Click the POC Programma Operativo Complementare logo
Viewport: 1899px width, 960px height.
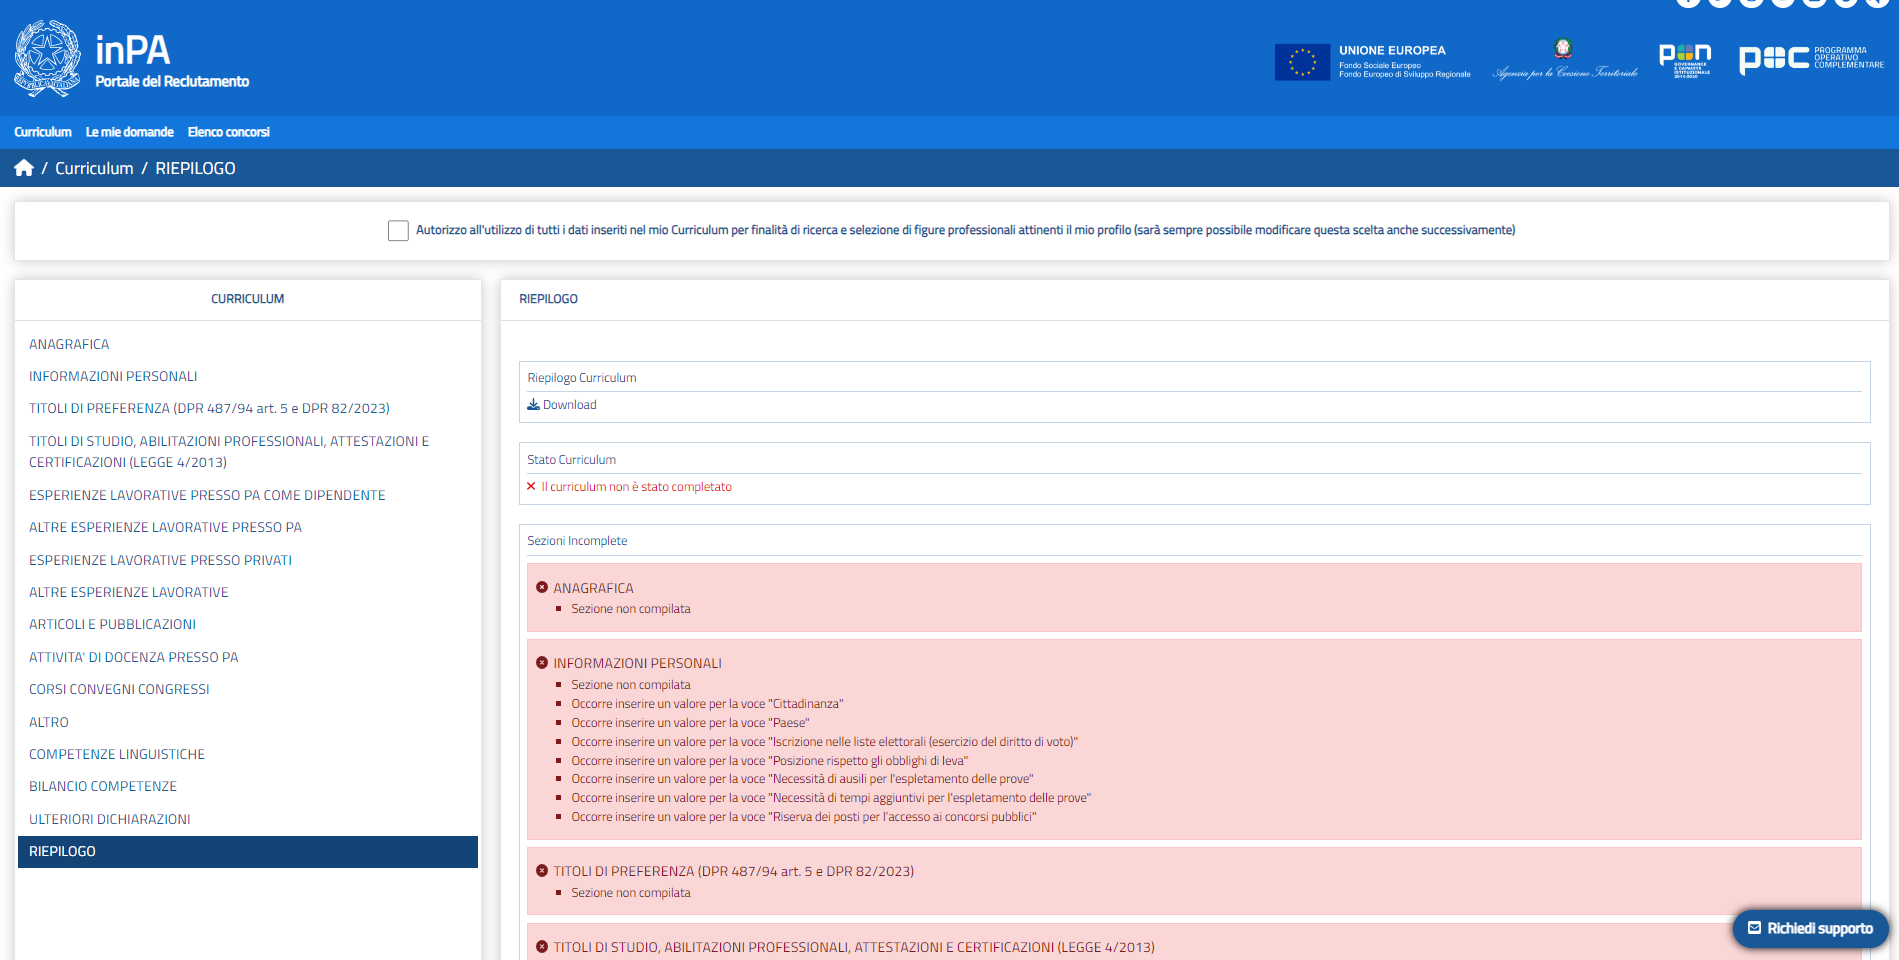pyautogui.click(x=1811, y=59)
